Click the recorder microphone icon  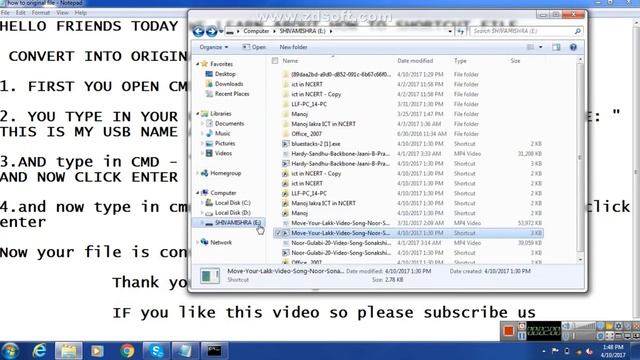point(566,336)
